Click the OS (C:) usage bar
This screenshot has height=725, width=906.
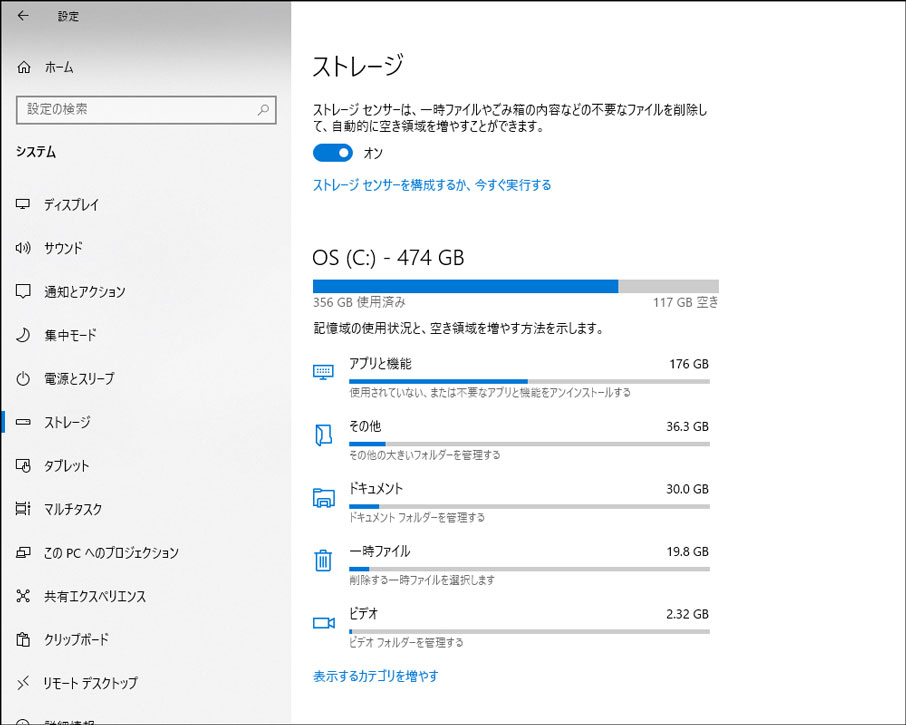tap(516, 286)
